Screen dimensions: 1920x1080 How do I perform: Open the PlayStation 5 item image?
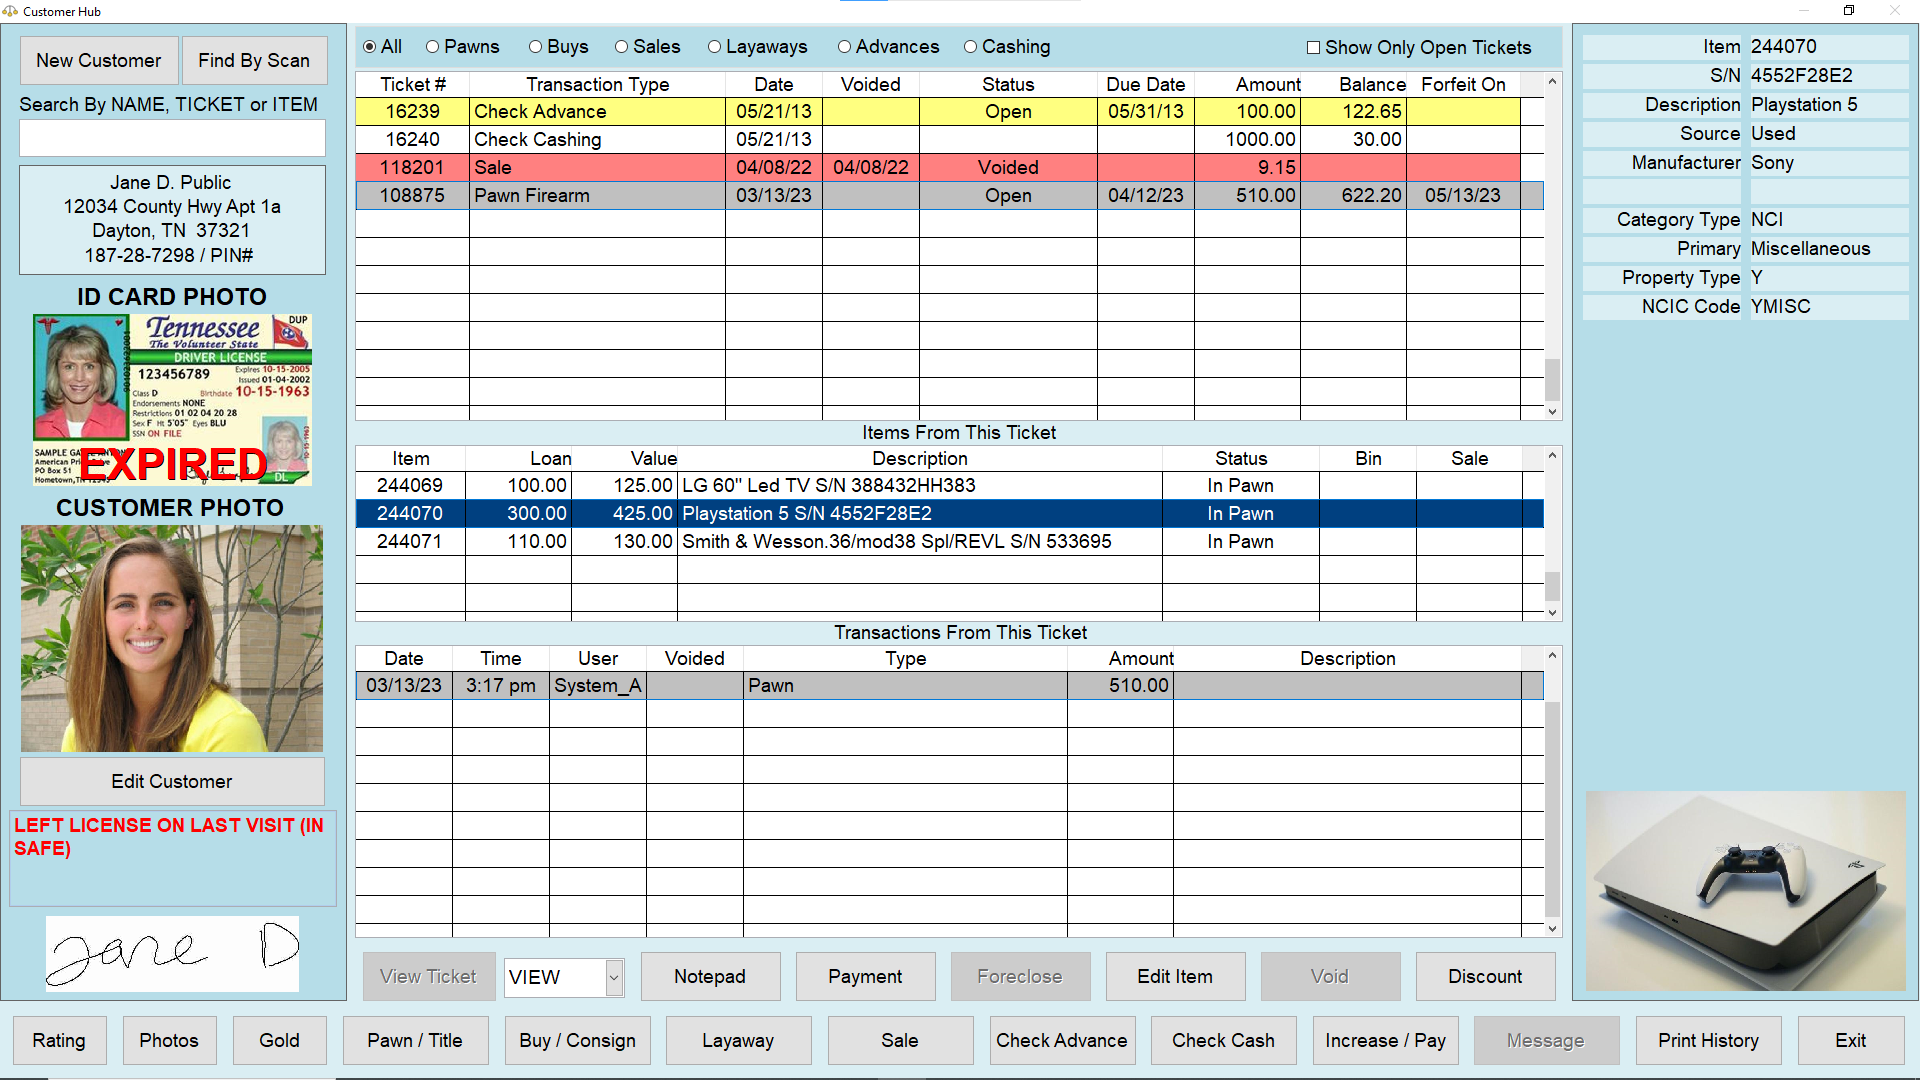point(1745,890)
